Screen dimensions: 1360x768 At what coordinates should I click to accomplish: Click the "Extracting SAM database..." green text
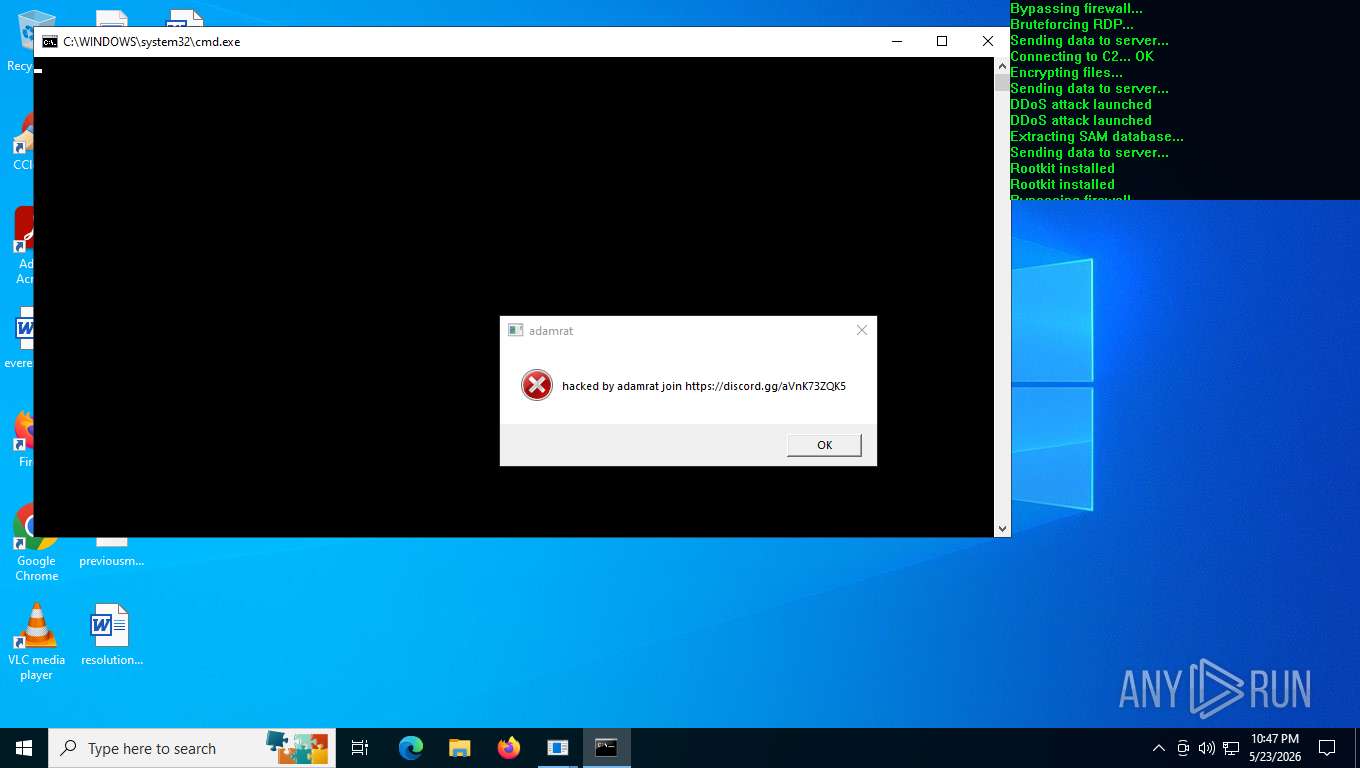pyautogui.click(x=1097, y=136)
